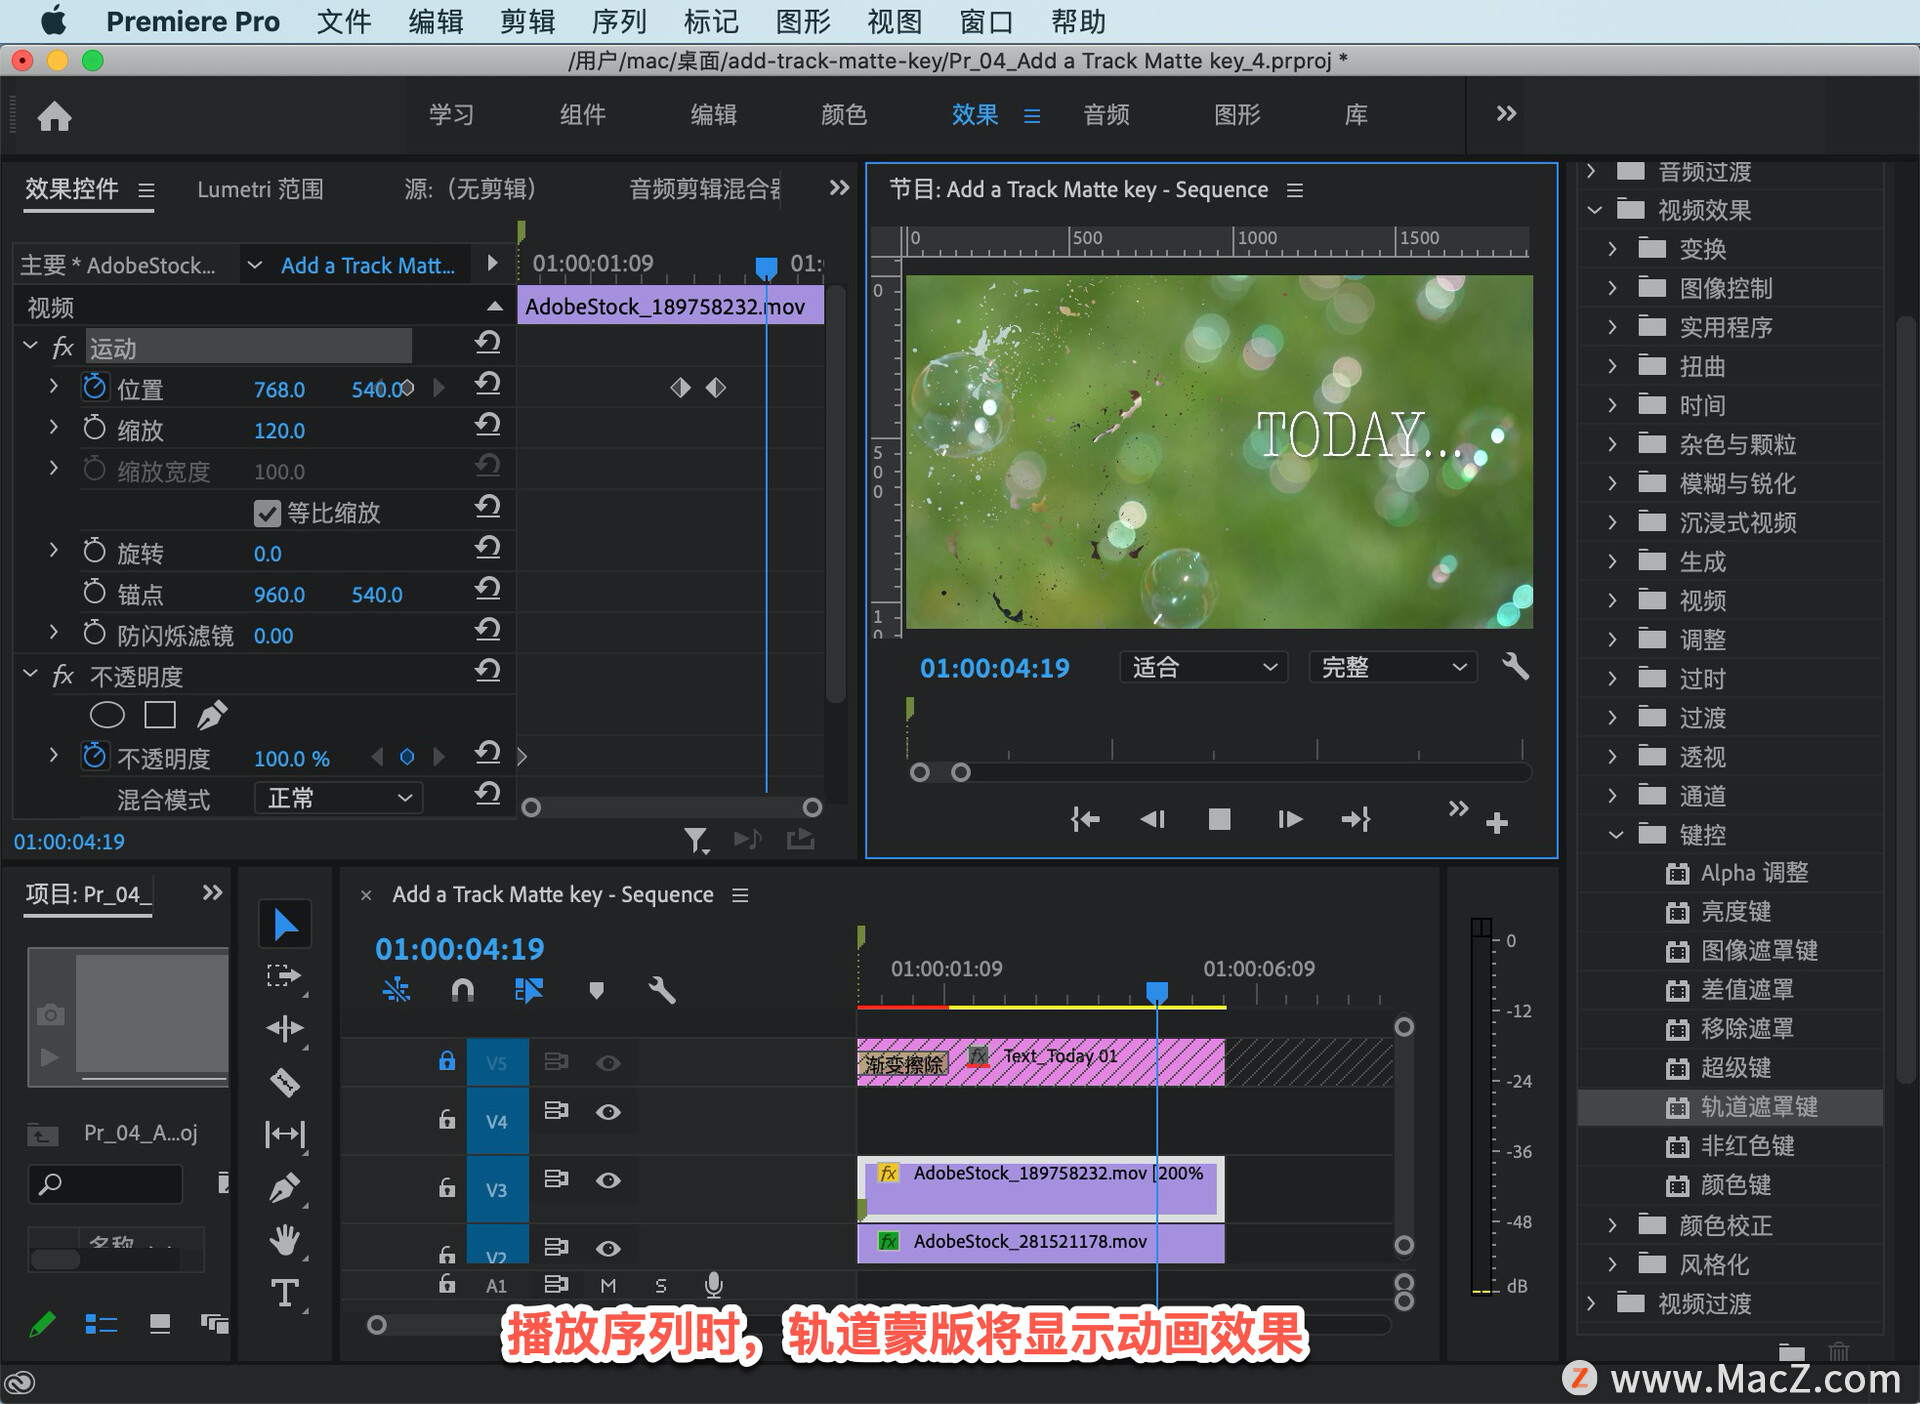The width and height of the screenshot is (1920, 1404).
Task: Expand the 模糊与锐化 folder
Action: 1613,483
